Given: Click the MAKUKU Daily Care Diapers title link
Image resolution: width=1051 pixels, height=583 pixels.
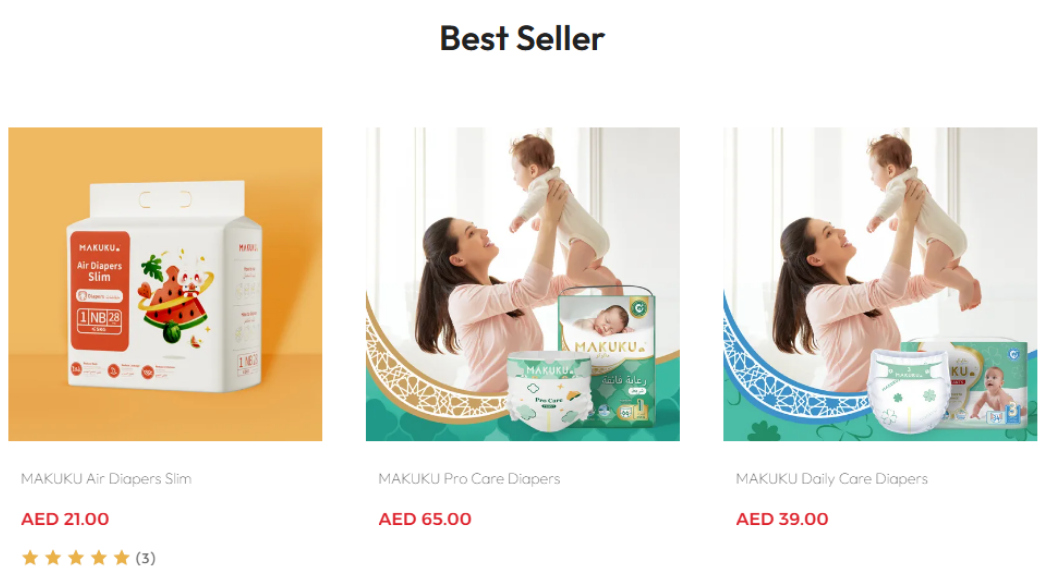Looking at the screenshot, I should pos(832,478).
